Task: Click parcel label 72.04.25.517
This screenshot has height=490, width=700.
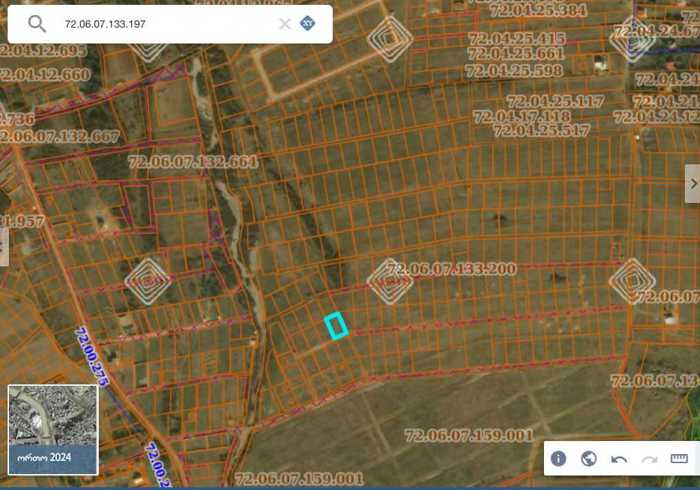Action: (542, 130)
